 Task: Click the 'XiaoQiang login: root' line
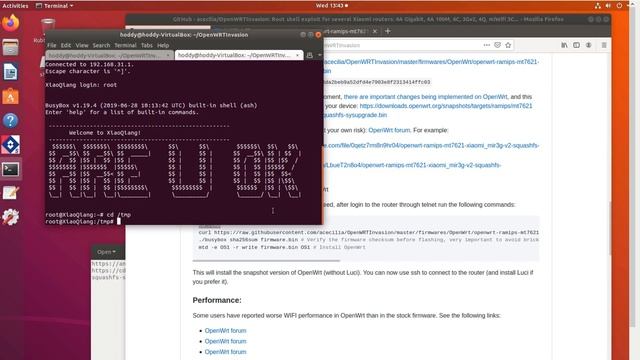point(81,85)
